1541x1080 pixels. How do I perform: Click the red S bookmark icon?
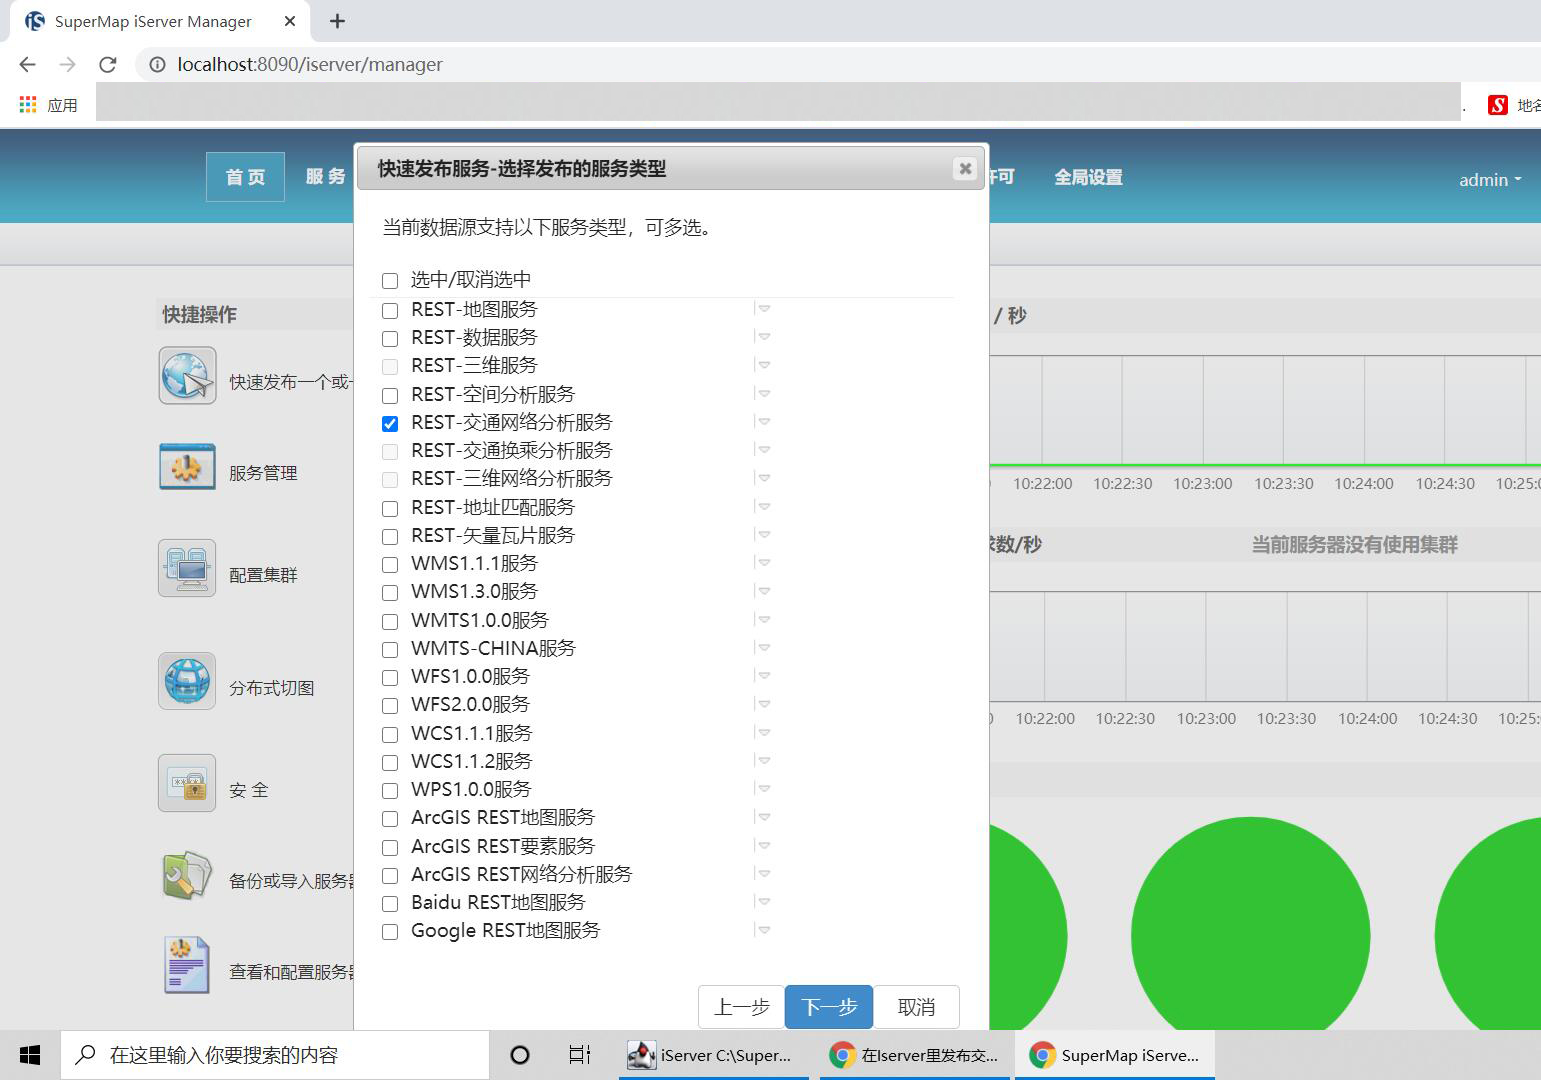1498,105
